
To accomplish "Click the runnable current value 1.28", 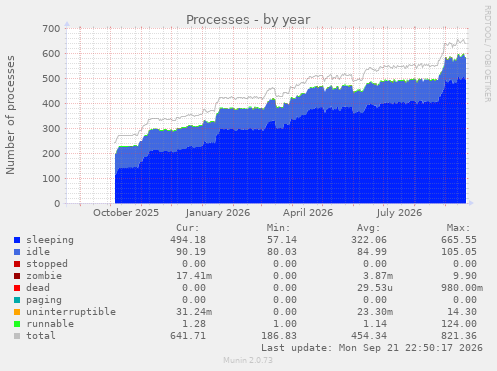I will pyautogui.click(x=194, y=324).
